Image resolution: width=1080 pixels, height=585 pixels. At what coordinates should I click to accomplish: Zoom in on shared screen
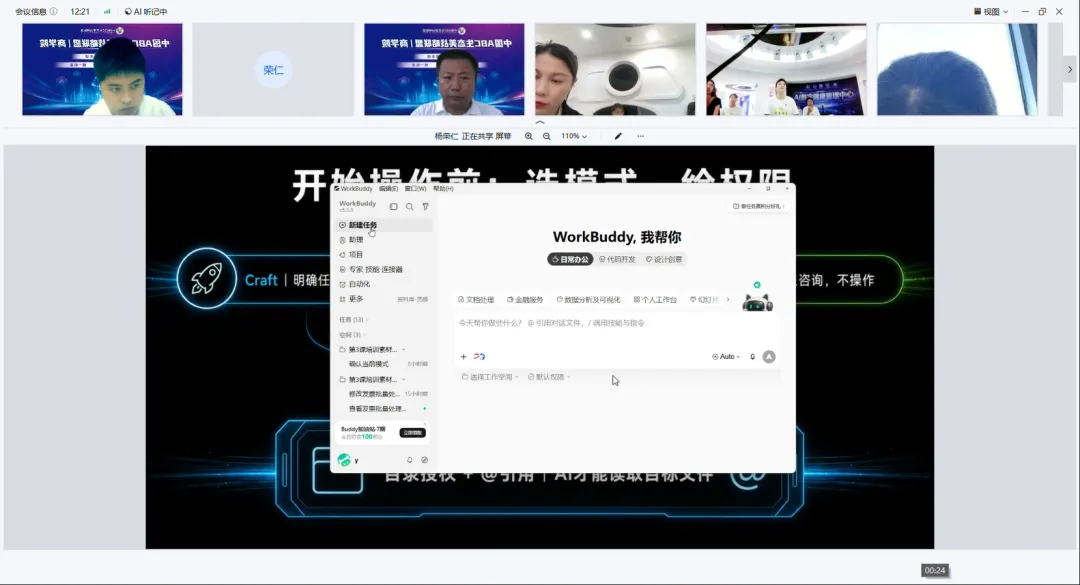pyautogui.click(x=529, y=136)
